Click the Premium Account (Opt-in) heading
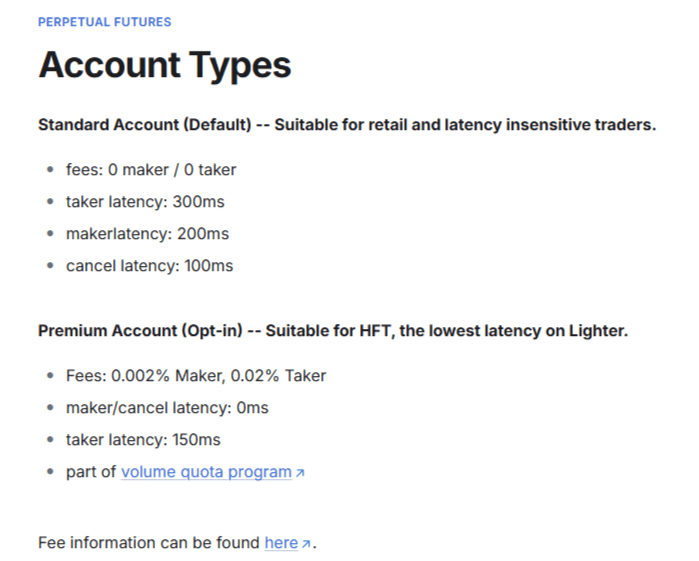699x561 pixels. click(140, 330)
